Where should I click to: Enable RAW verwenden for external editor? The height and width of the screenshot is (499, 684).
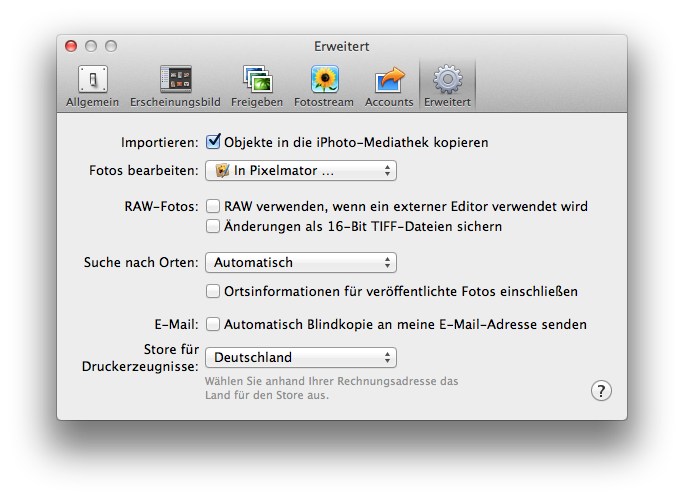click(213, 207)
